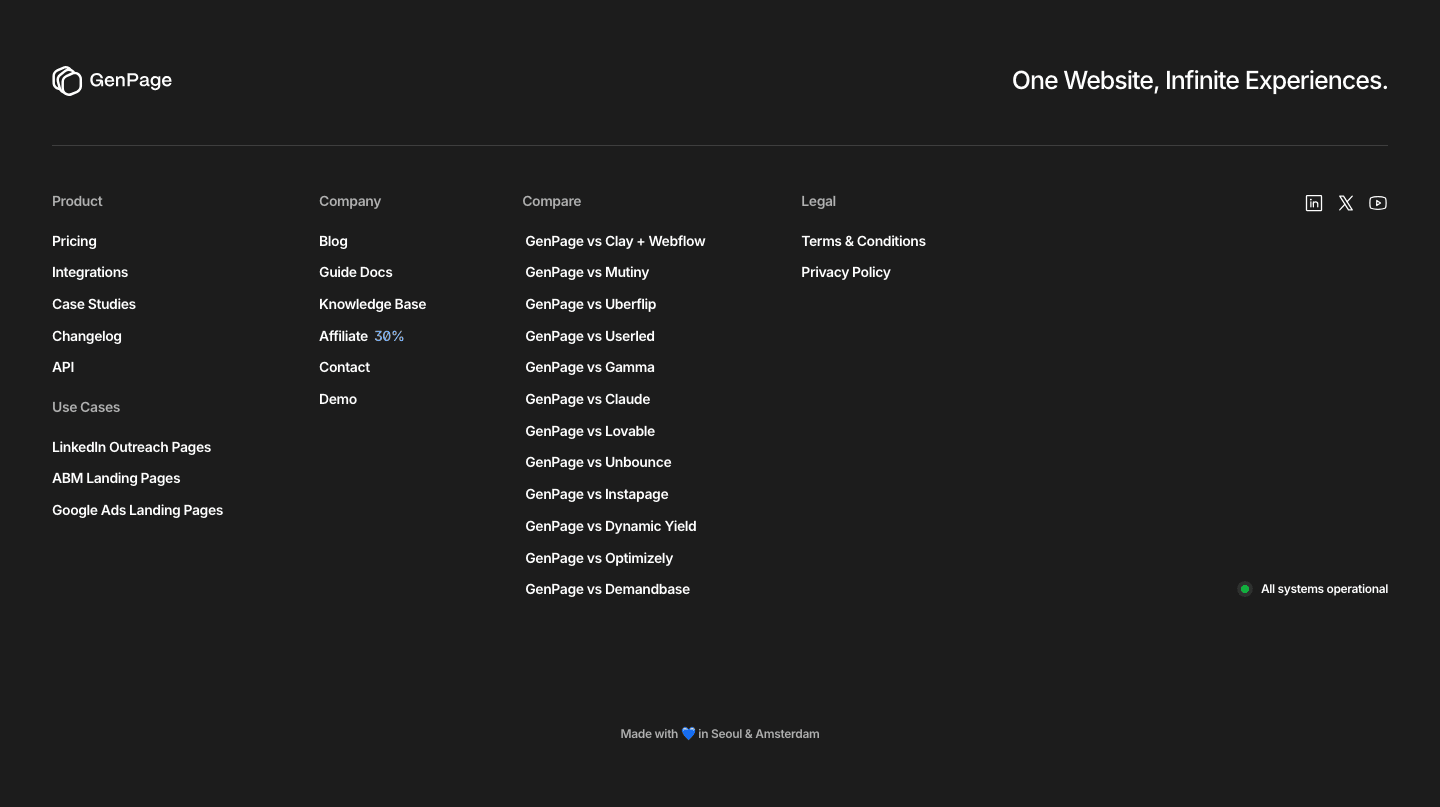Screen dimensions: 1440x807
Task: Open Google Ads Landing Pages link
Action: pos(138,510)
